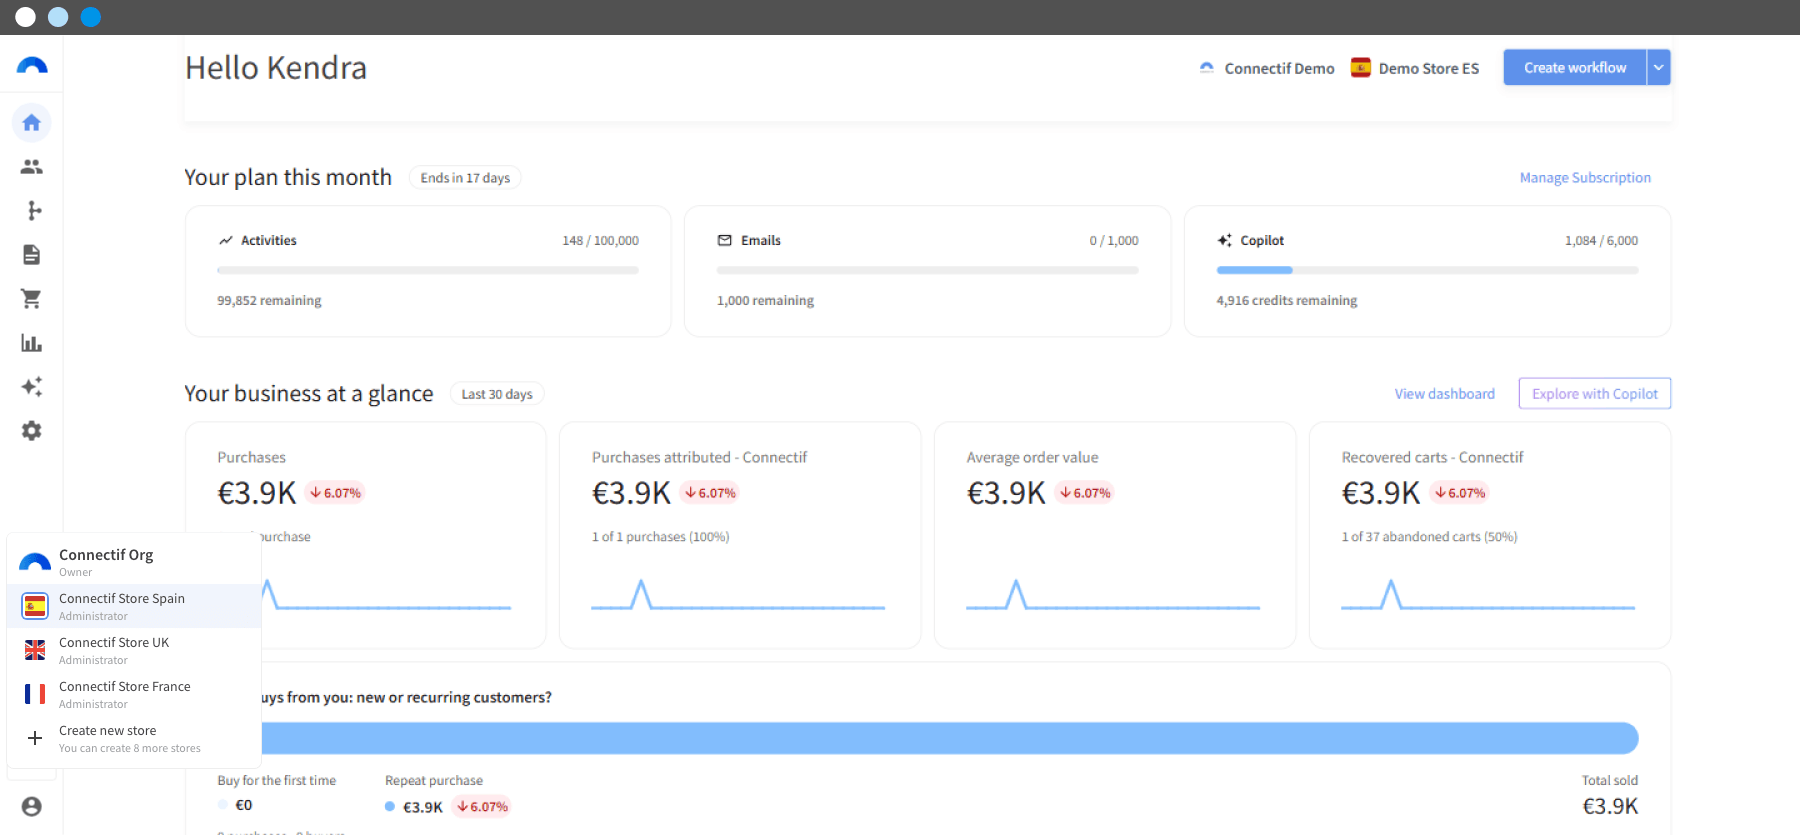
Task: Open the Connectif Demo account selector
Action: pos(1267,68)
